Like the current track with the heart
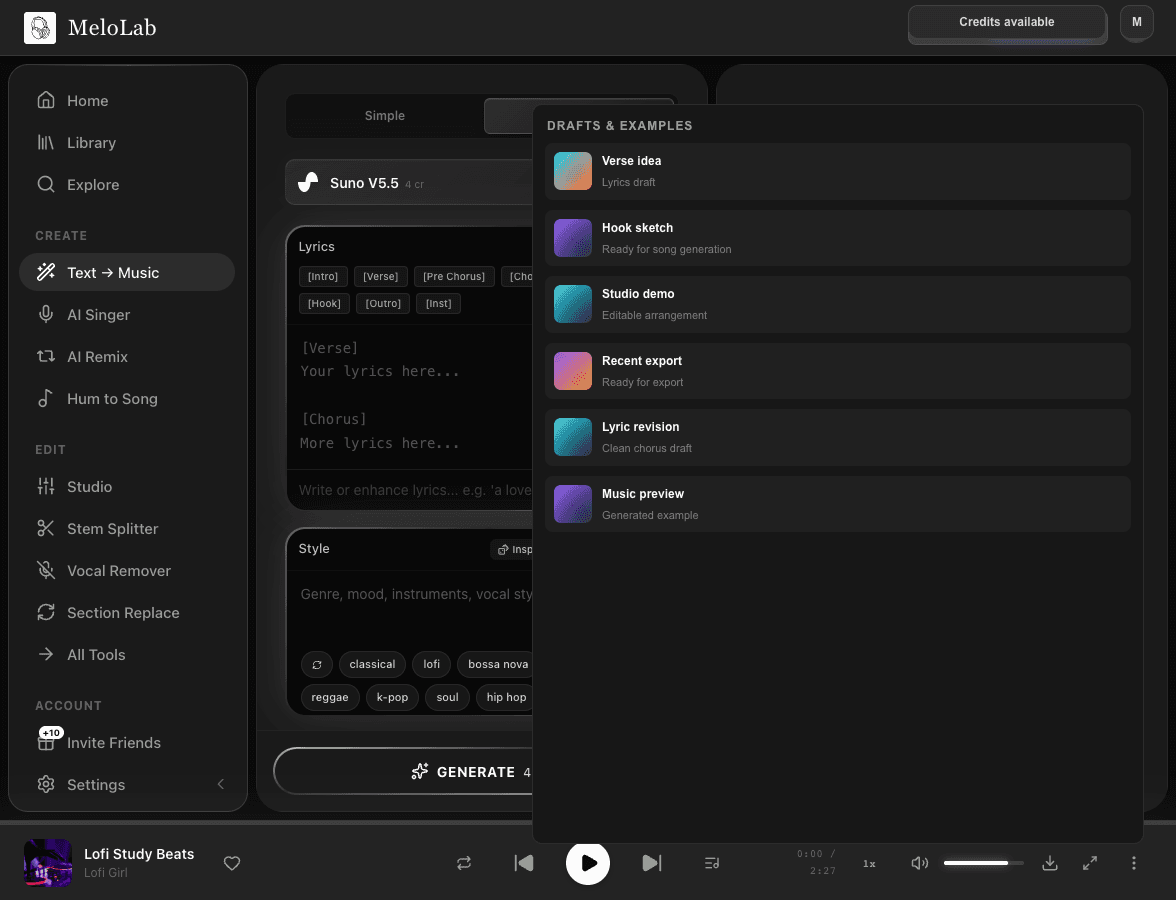 pyautogui.click(x=232, y=863)
